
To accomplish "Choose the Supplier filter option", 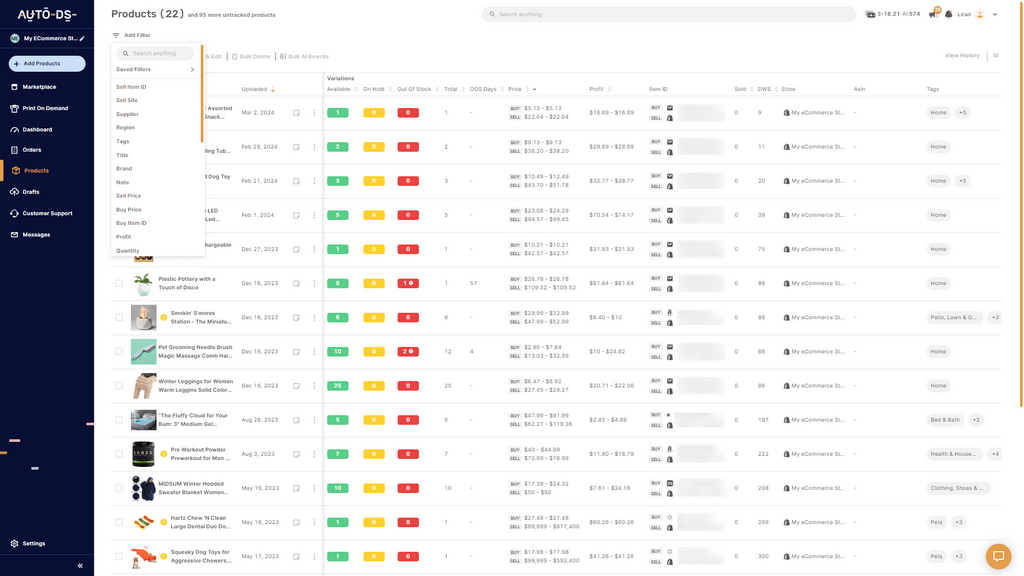I will [x=127, y=114].
